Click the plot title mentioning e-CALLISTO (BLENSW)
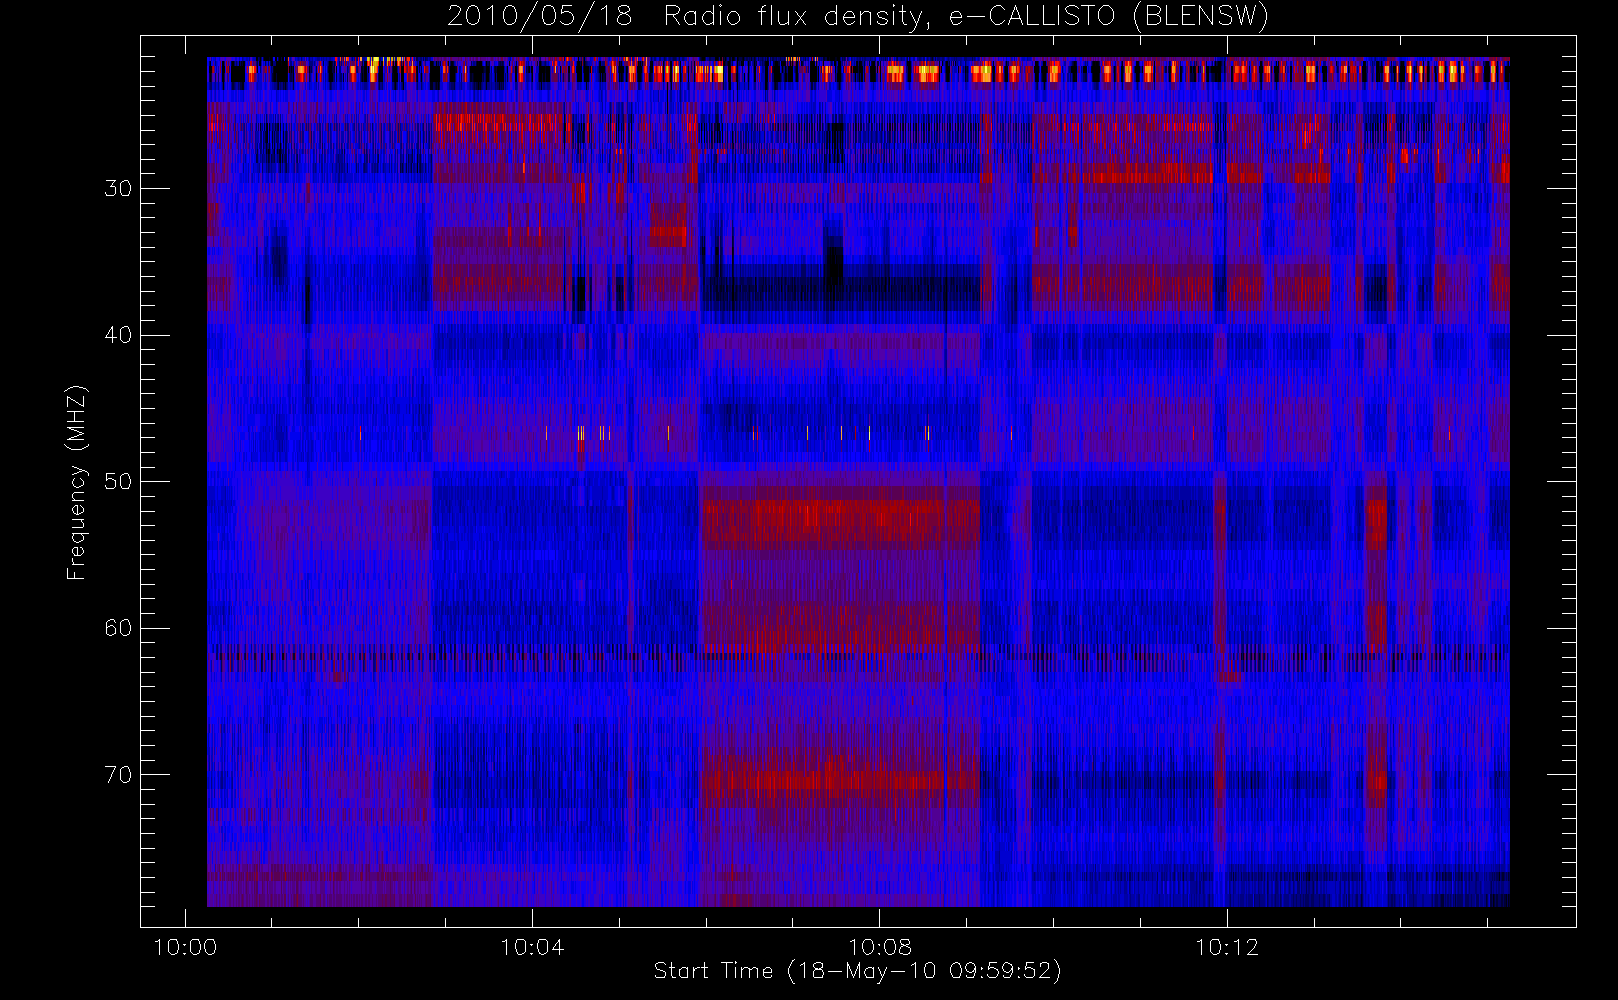This screenshot has height=1000, width=1618. (857, 17)
